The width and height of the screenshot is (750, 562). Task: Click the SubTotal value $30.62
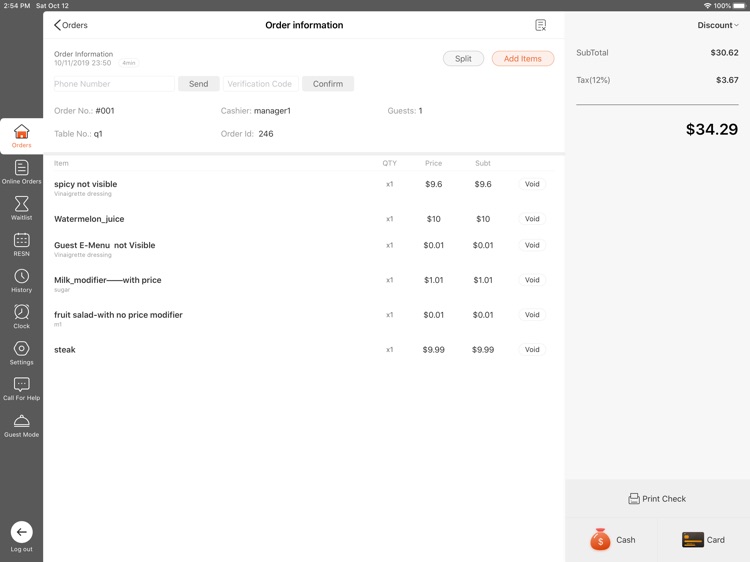(x=724, y=53)
